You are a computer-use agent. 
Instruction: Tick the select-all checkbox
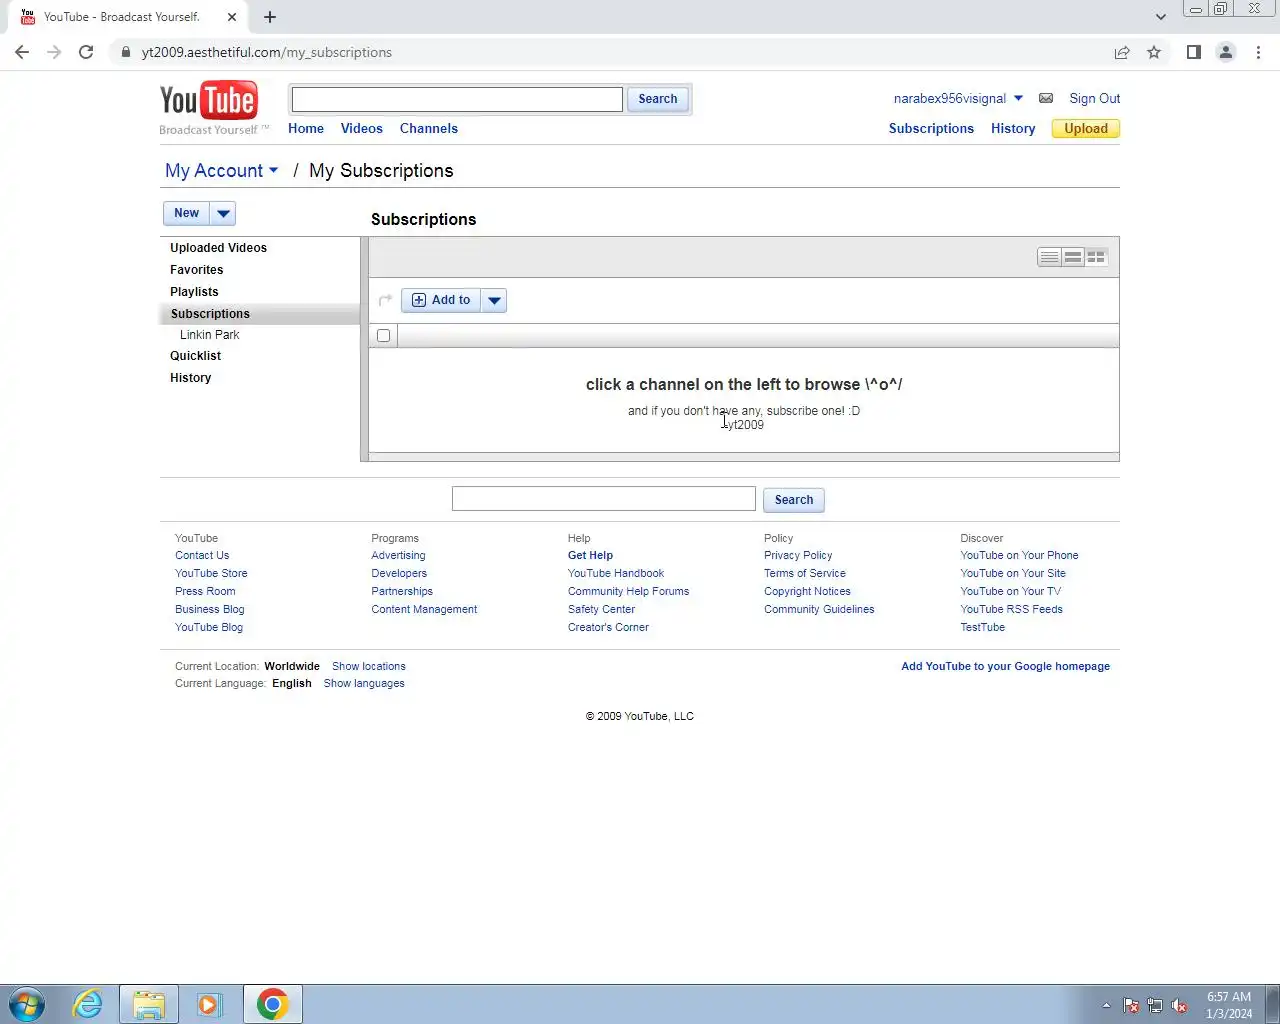point(383,336)
